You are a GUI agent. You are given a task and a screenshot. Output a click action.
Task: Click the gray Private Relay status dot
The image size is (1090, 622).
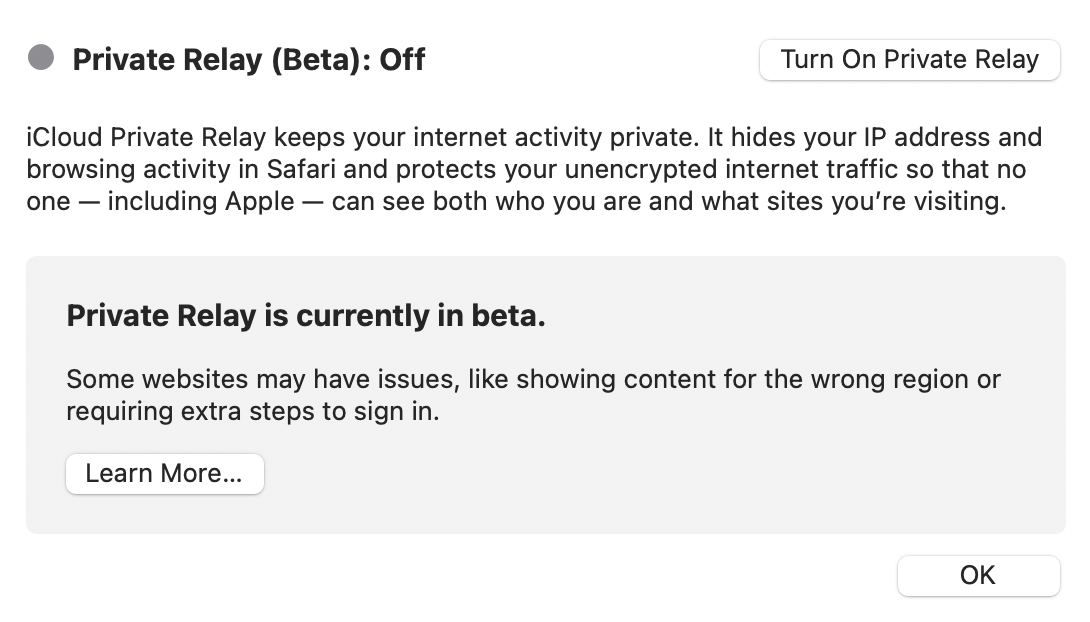tap(41, 58)
